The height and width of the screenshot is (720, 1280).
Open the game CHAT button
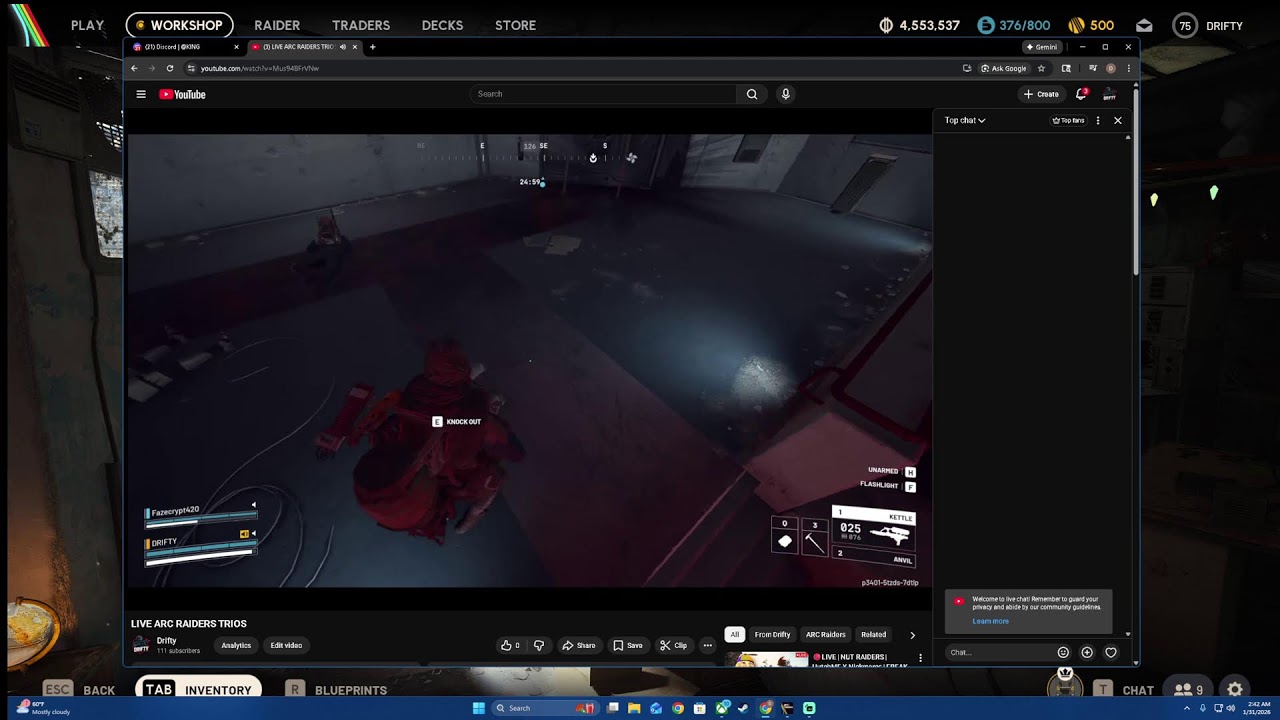[1124, 690]
